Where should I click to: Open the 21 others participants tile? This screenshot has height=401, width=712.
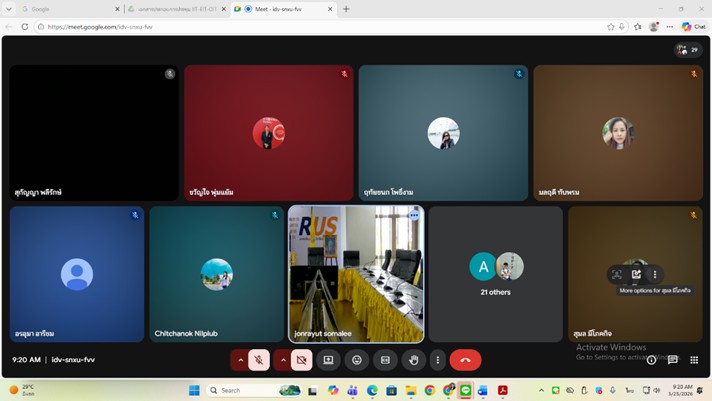(x=496, y=273)
